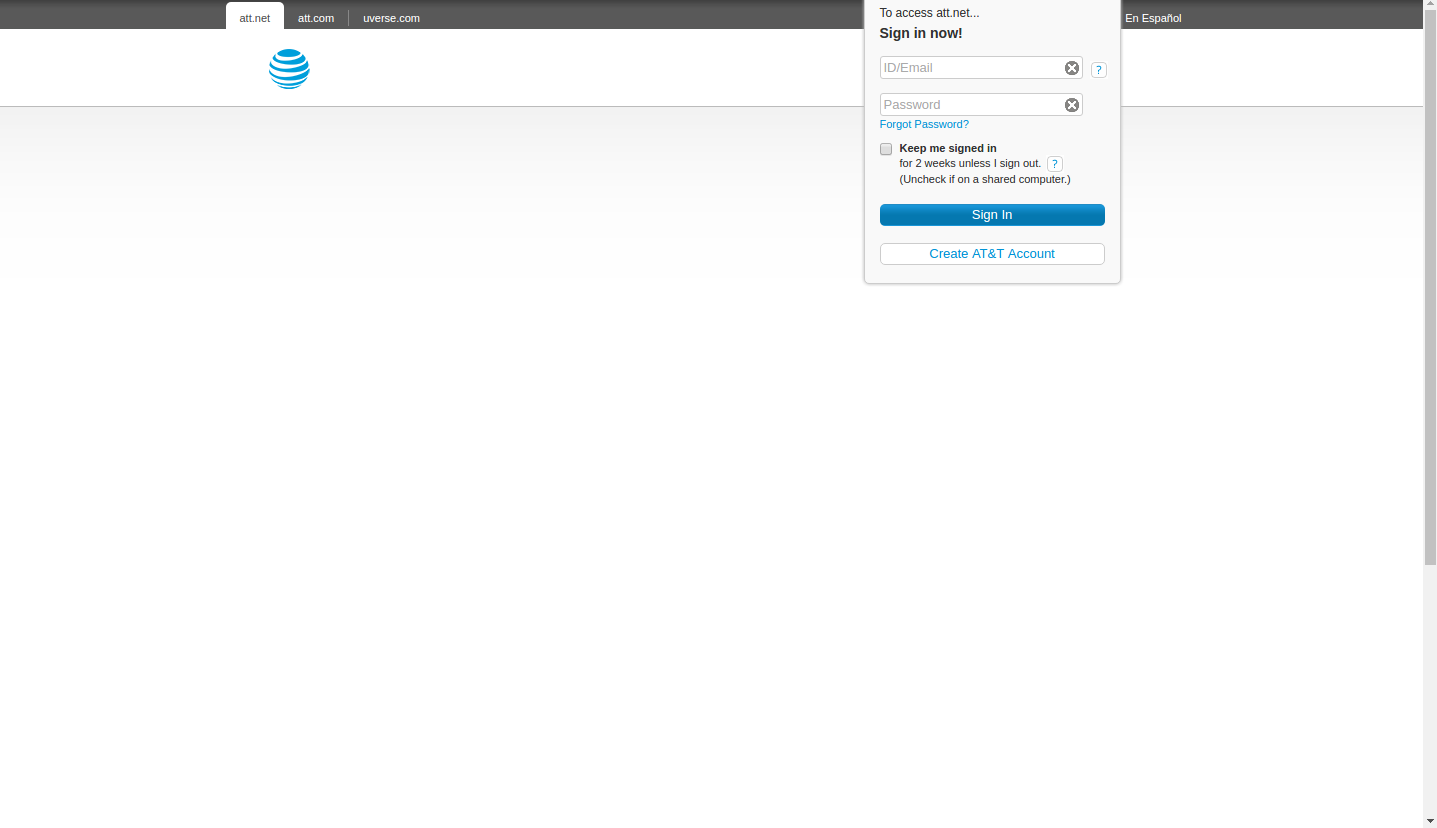The width and height of the screenshot is (1437, 828).
Task: Open the help icon beside 'unless I sign out'
Action: [1055, 164]
